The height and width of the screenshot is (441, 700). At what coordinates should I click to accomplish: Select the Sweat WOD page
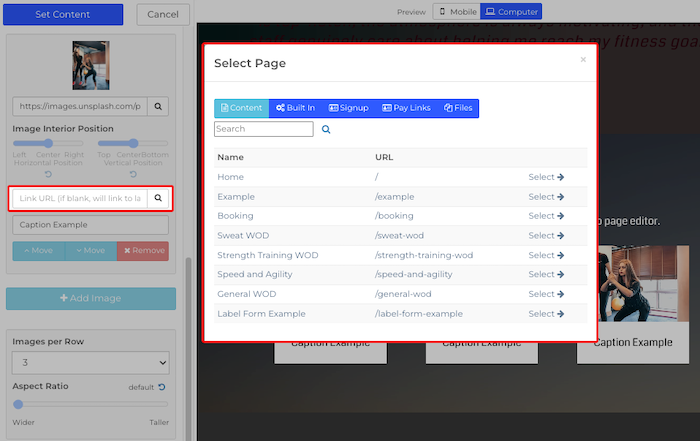(x=546, y=236)
